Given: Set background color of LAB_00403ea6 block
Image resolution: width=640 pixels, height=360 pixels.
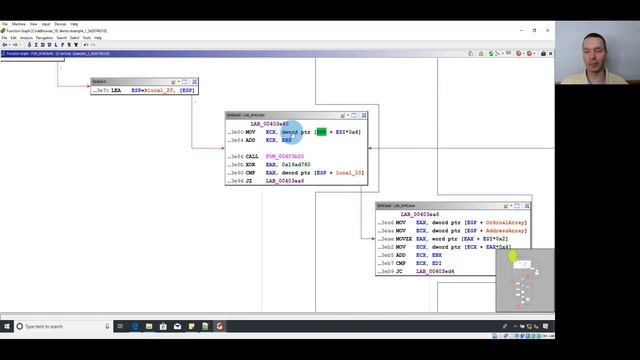Looking at the screenshot, I should 506,206.
